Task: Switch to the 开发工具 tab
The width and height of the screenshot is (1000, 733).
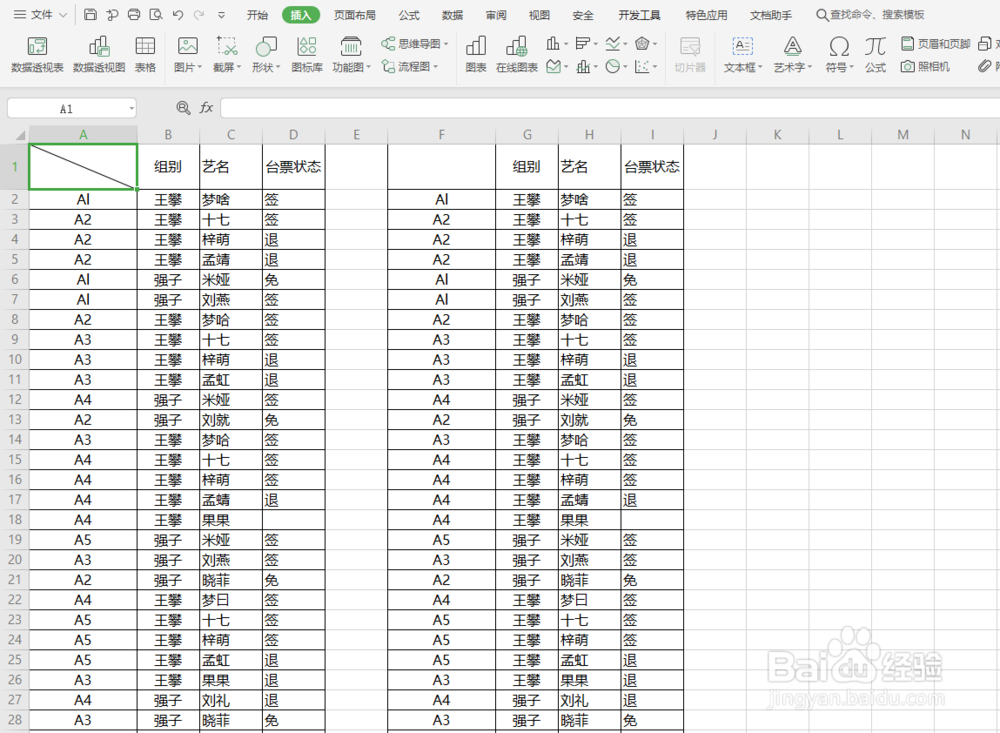Action: tap(639, 15)
